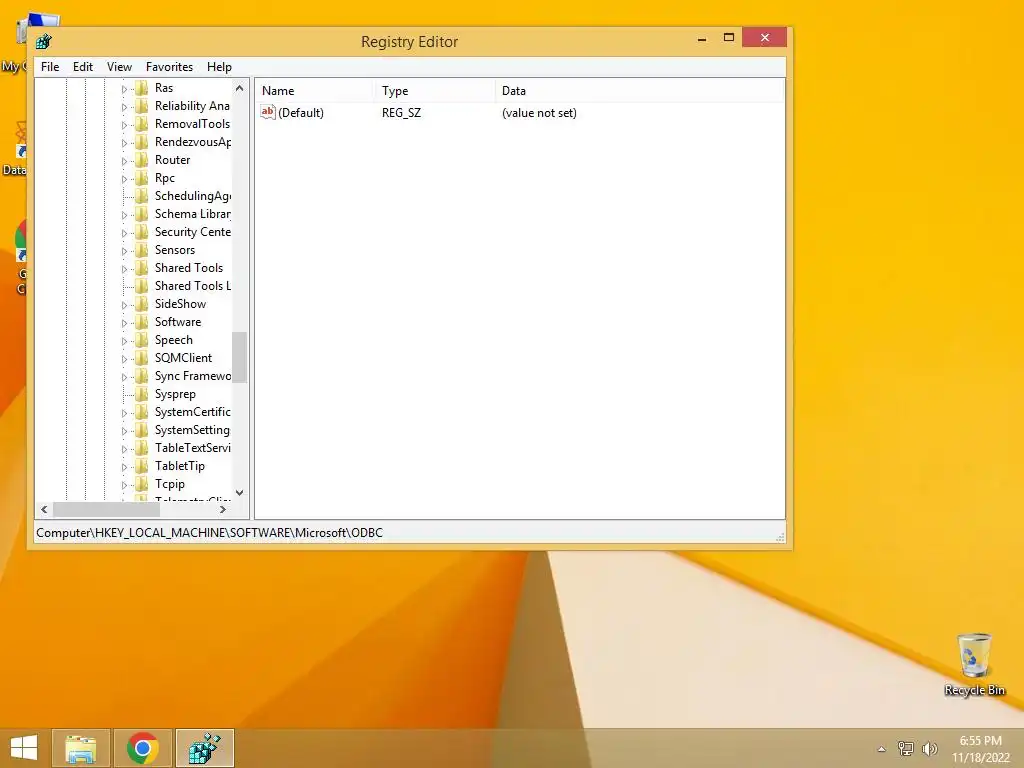Select the (Default) value string icon
The height and width of the screenshot is (768, 1024).
point(268,112)
